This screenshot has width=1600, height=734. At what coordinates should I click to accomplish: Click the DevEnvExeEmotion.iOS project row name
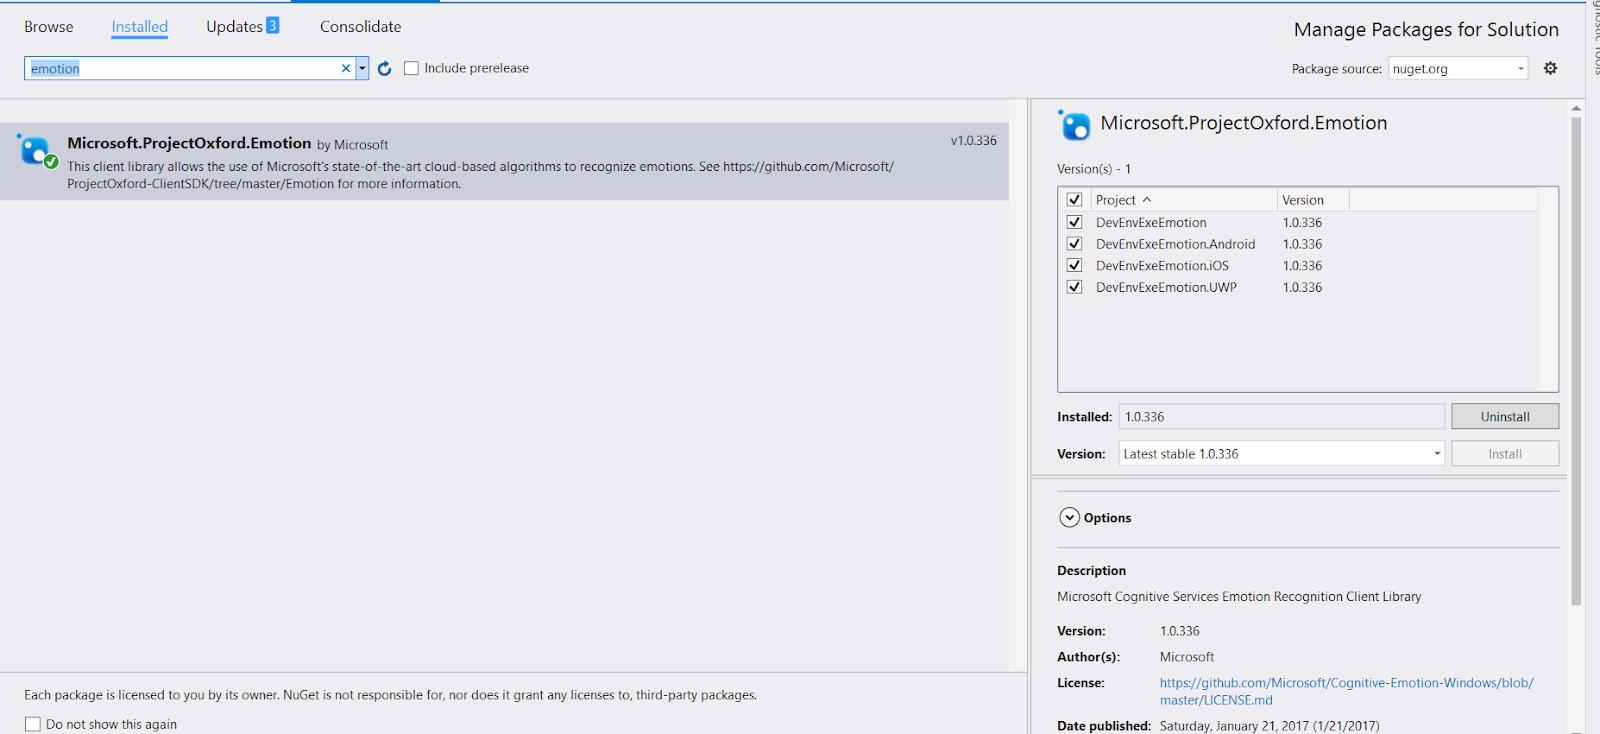[x=1162, y=265]
